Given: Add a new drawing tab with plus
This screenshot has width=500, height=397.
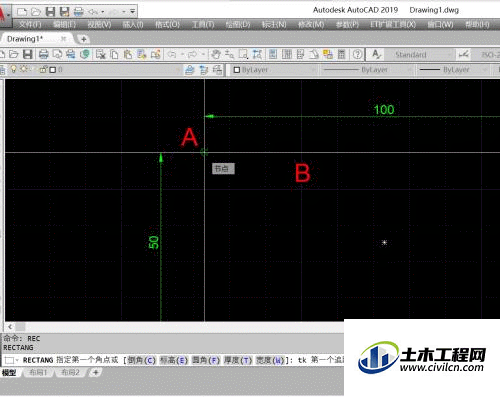Looking at the screenshot, I should click(84, 39).
